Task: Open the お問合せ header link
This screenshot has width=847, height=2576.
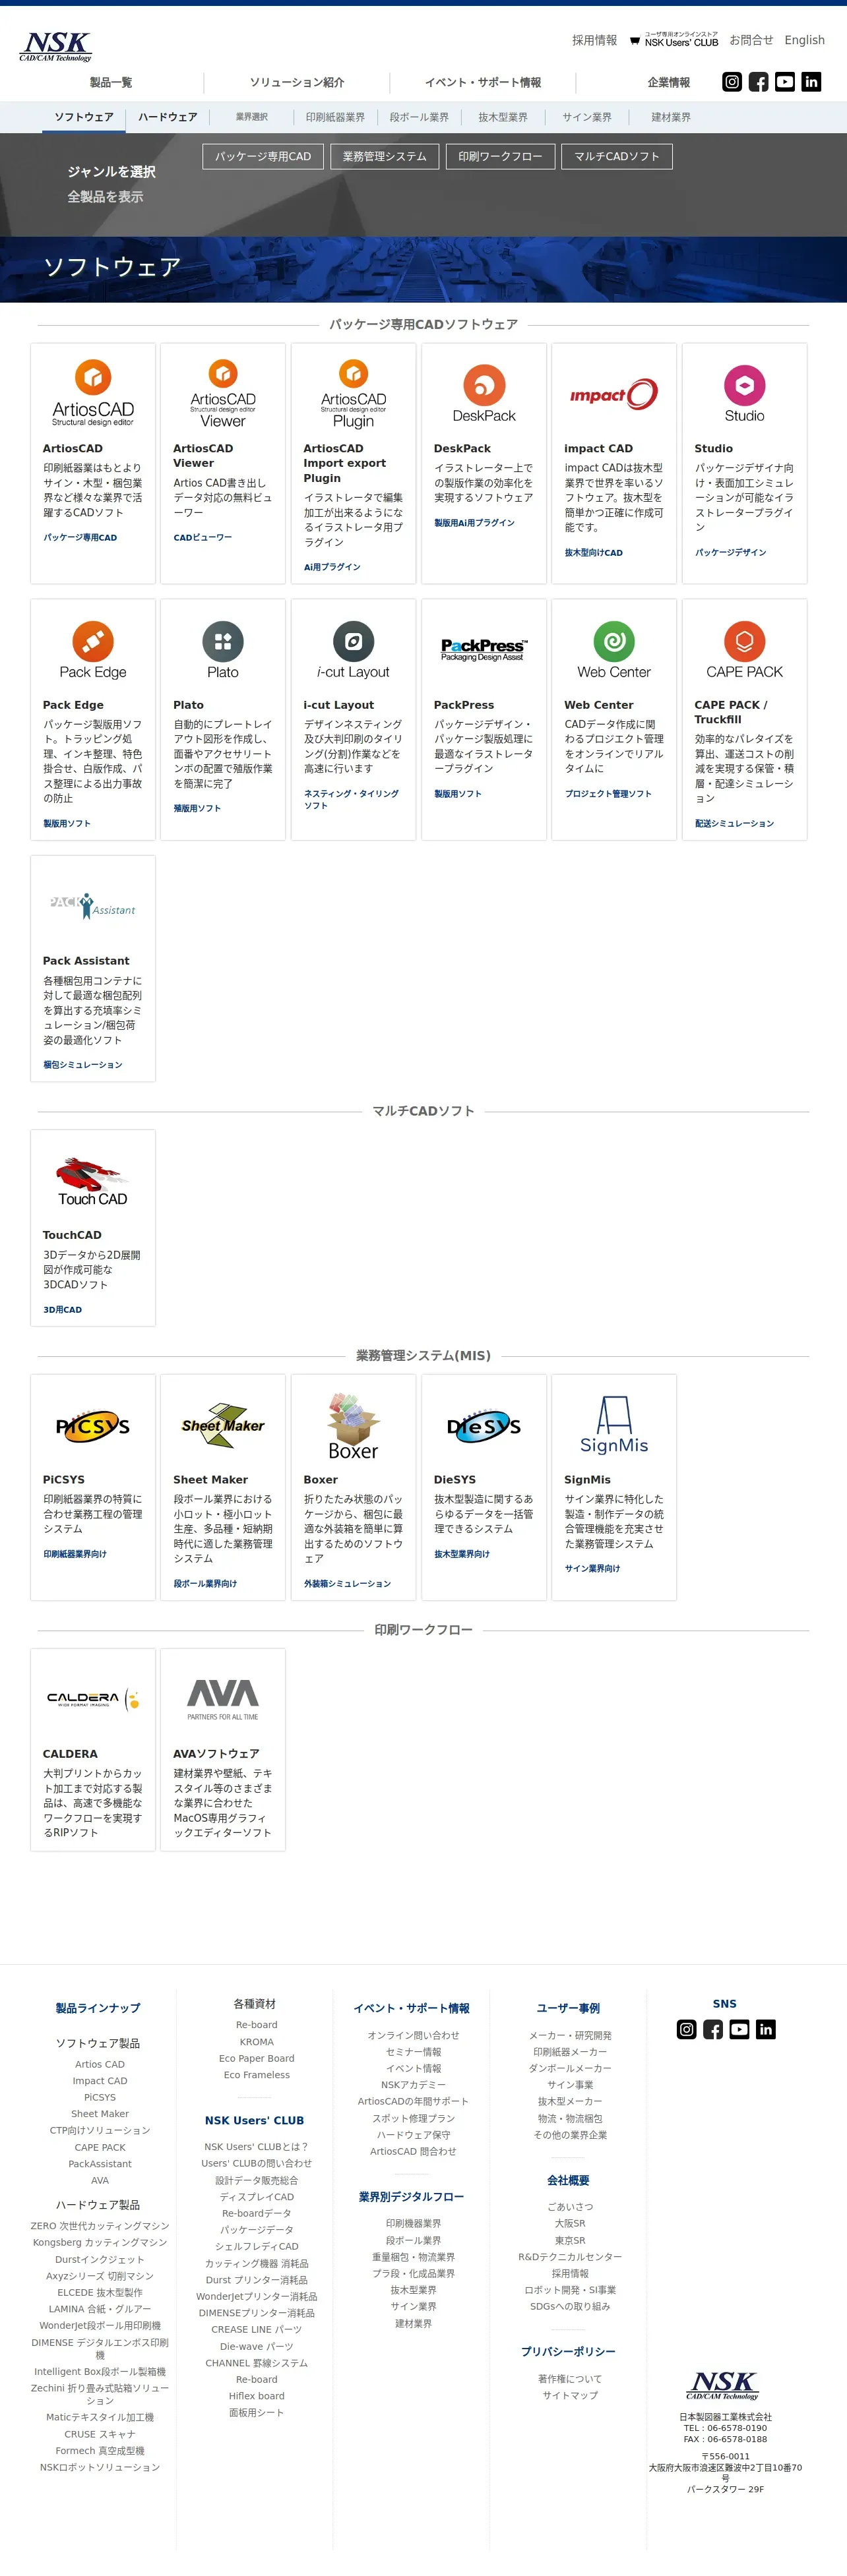Action: pyautogui.click(x=751, y=41)
